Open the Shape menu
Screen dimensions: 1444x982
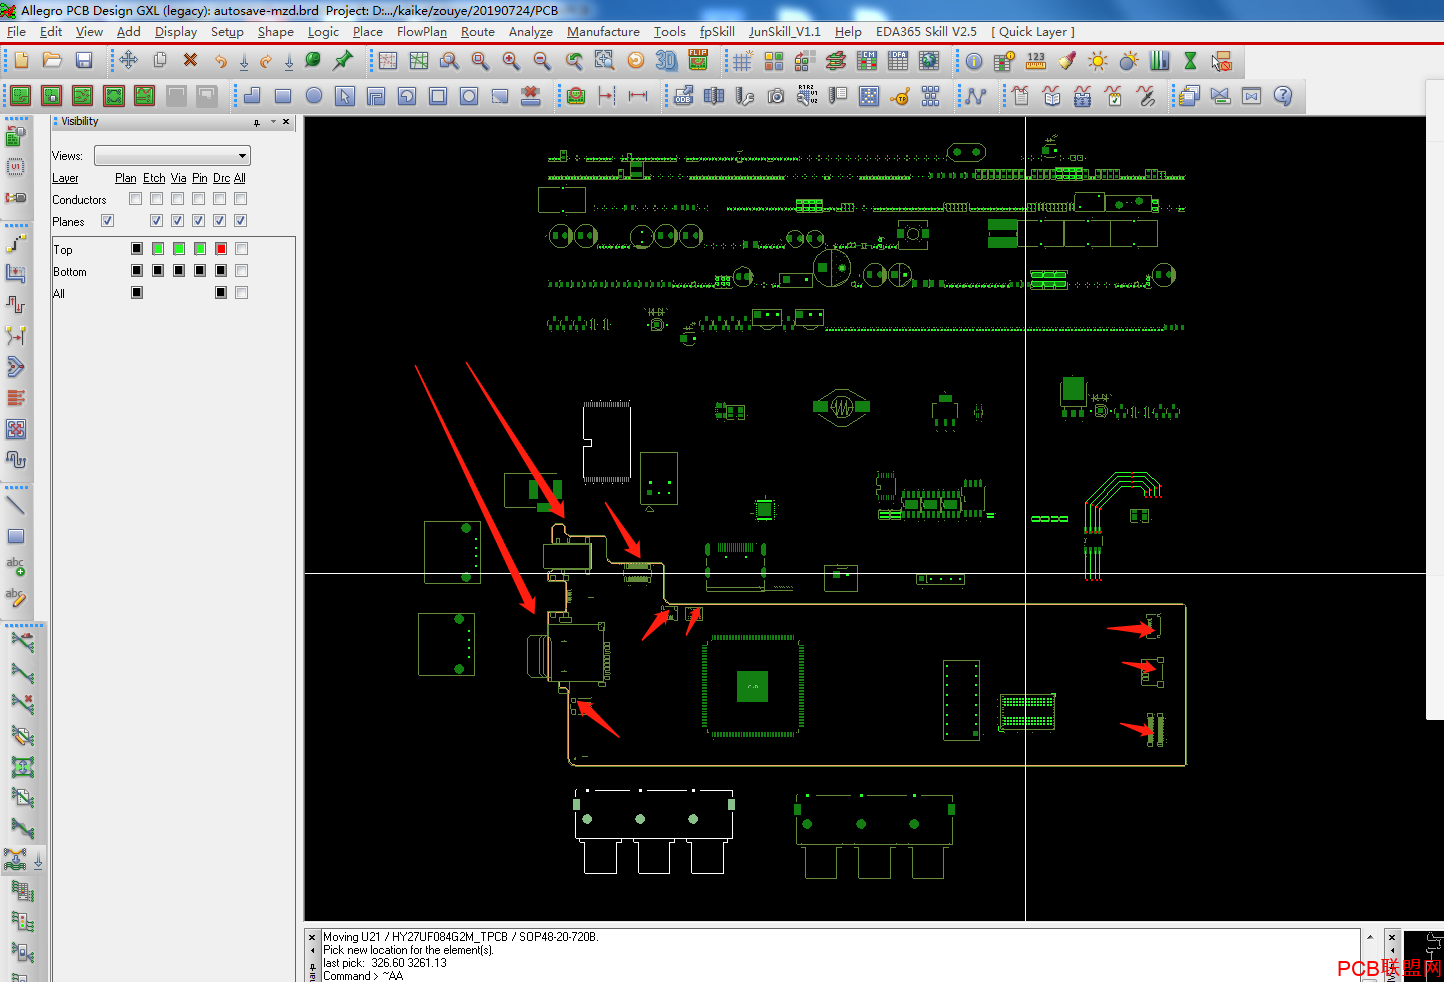[276, 32]
